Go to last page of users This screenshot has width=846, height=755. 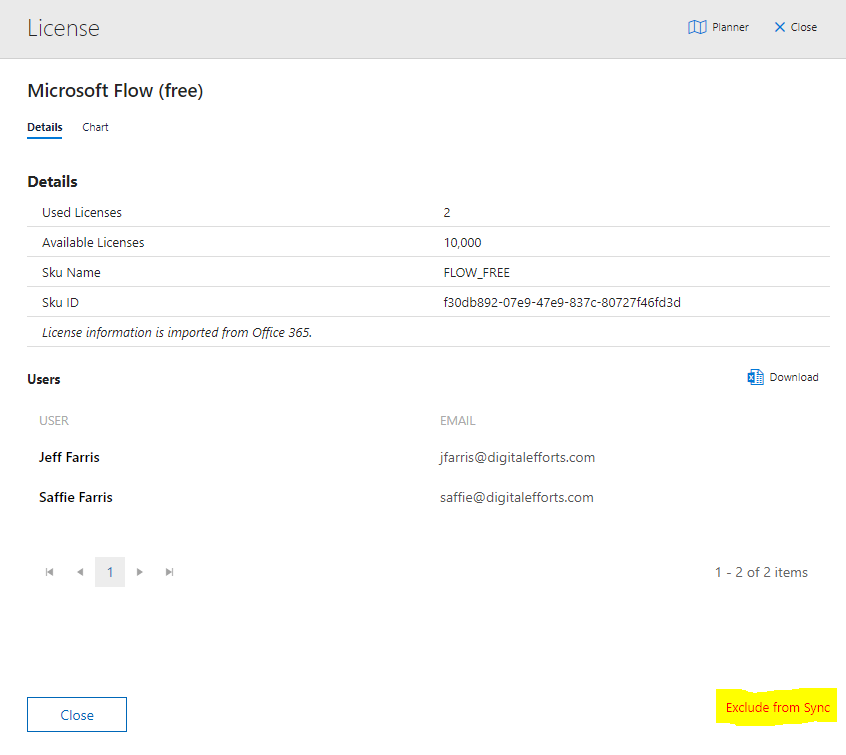click(x=169, y=572)
